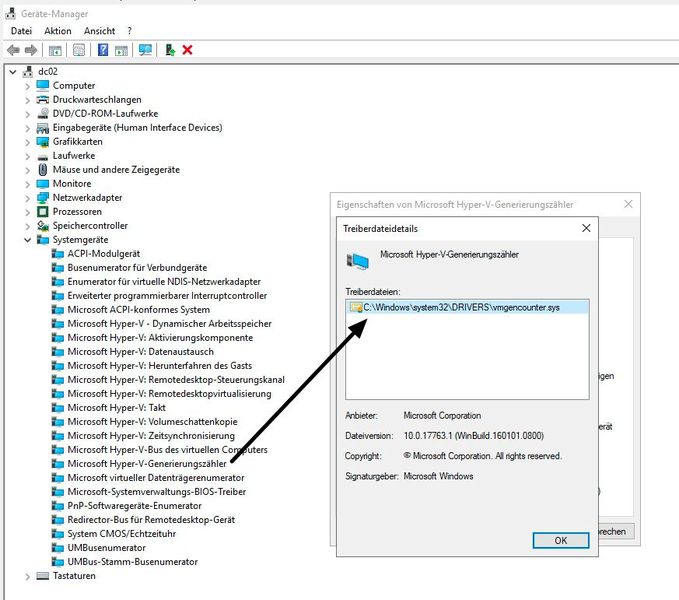Click the blue Help question mark icon
The width and height of the screenshot is (679, 600).
click(x=103, y=50)
